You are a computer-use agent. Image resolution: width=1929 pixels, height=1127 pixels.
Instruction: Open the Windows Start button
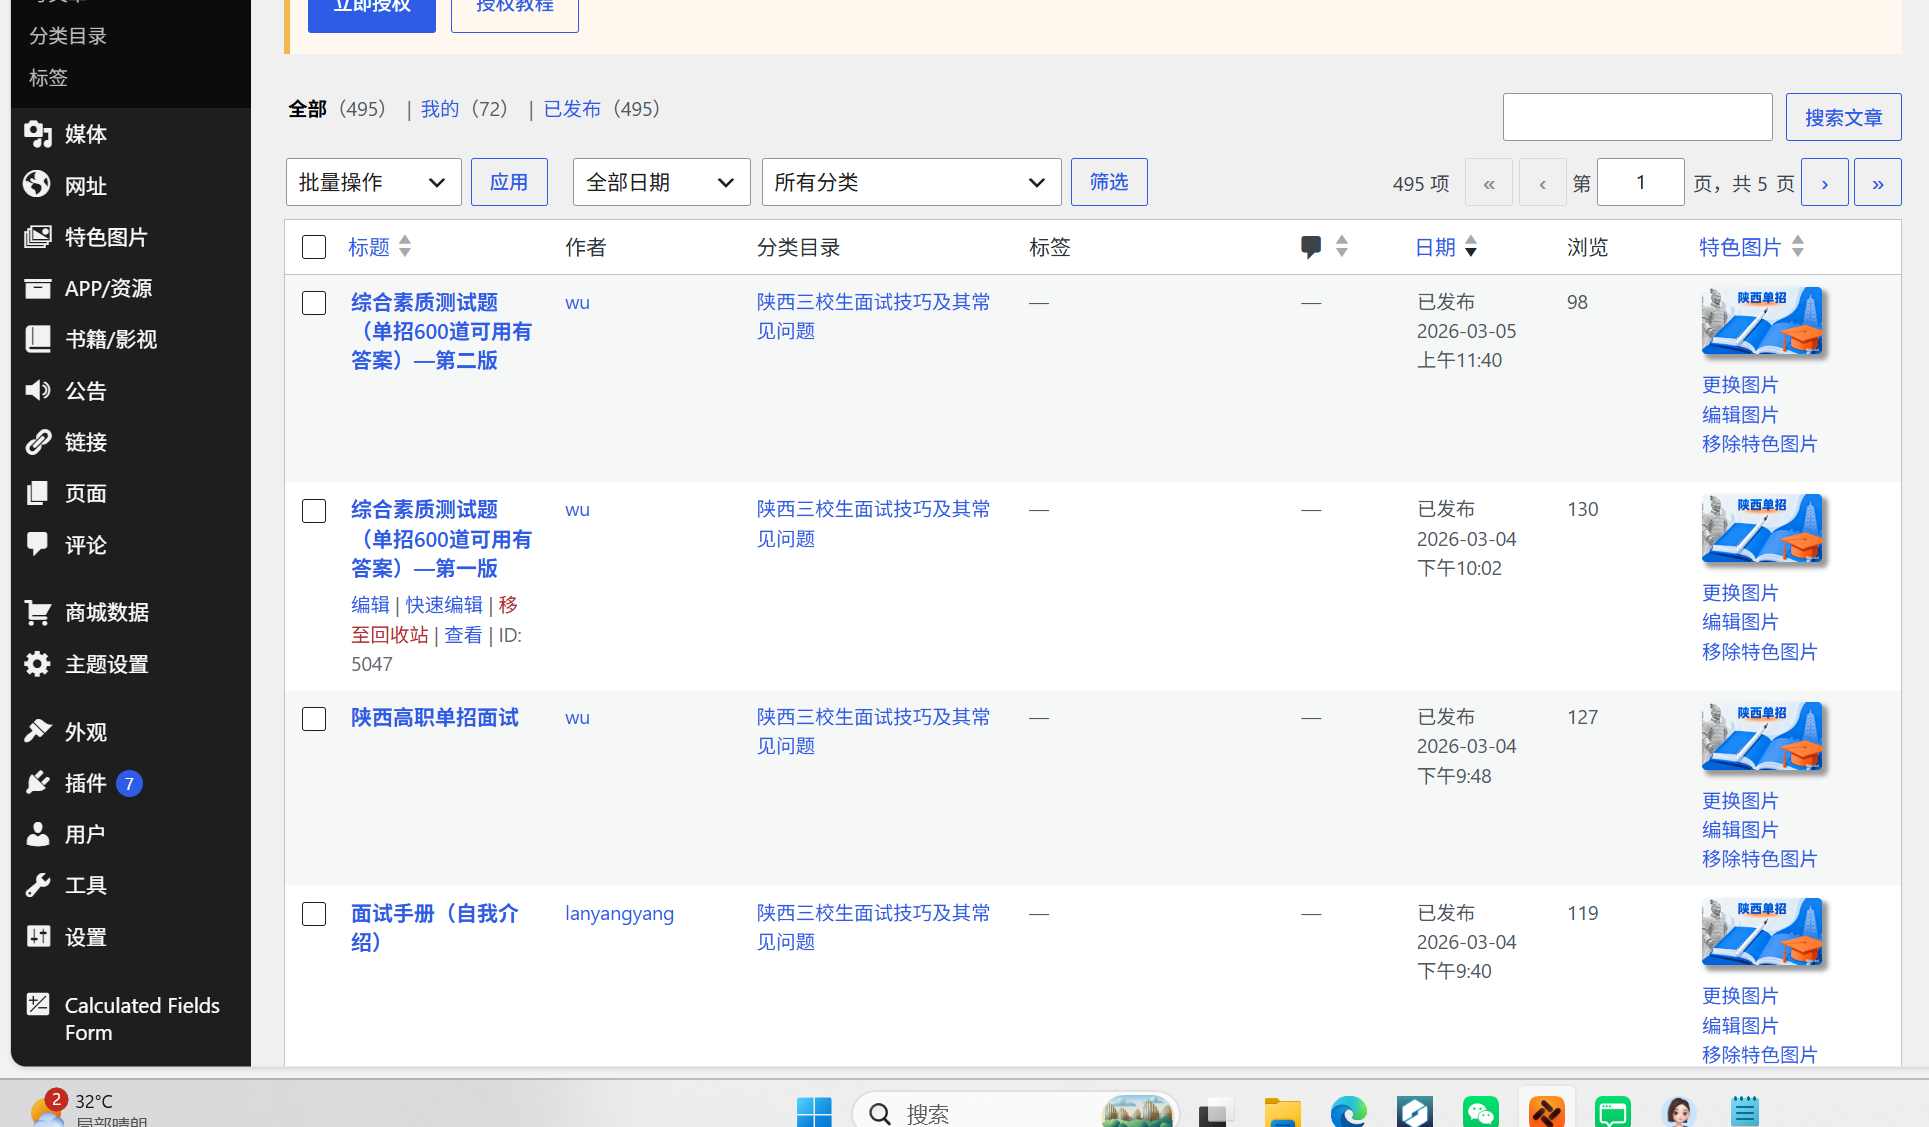pyautogui.click(x=814, y=1113)
